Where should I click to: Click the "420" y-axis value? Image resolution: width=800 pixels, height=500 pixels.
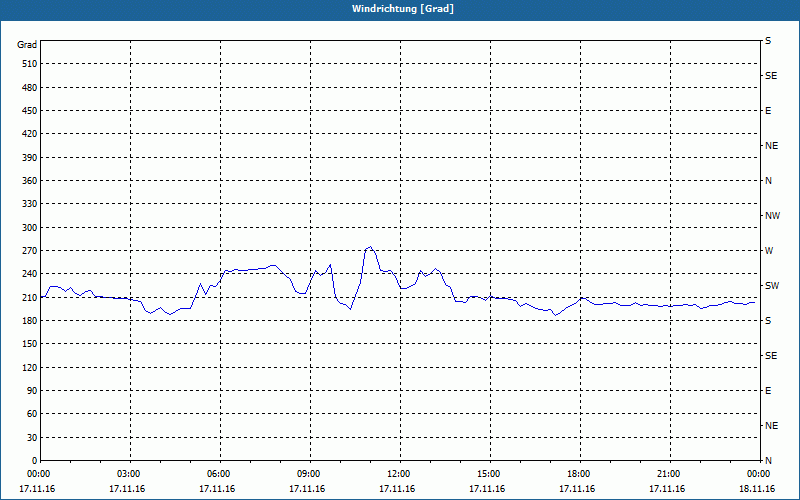29,134
